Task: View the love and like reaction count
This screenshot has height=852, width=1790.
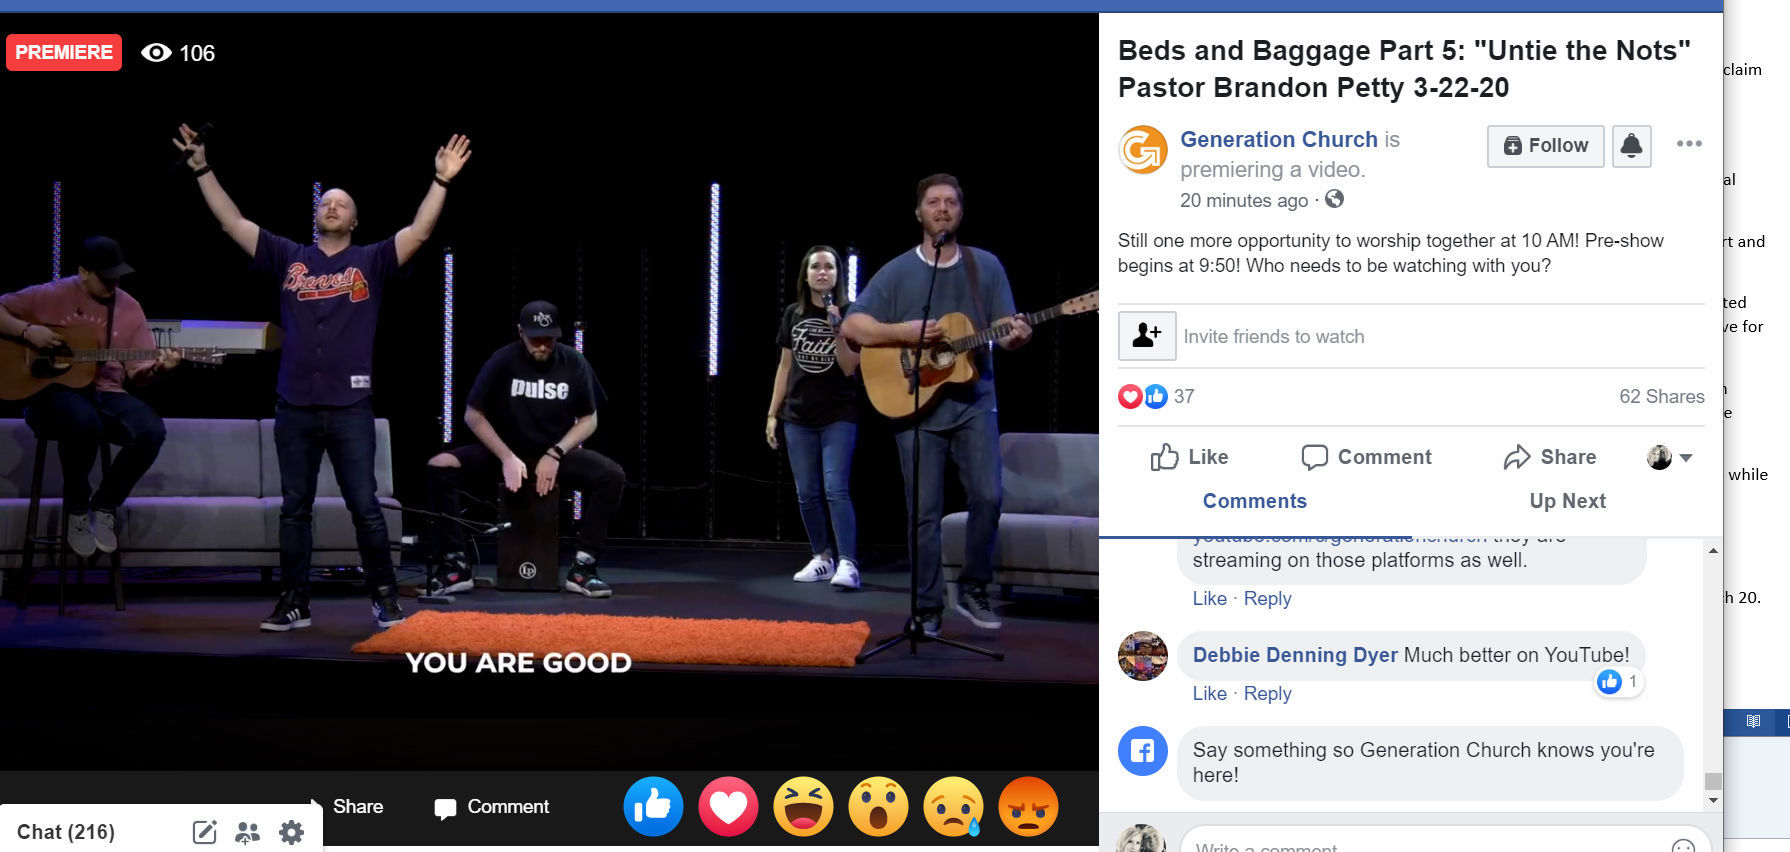Action: (x=1156, y=396)
